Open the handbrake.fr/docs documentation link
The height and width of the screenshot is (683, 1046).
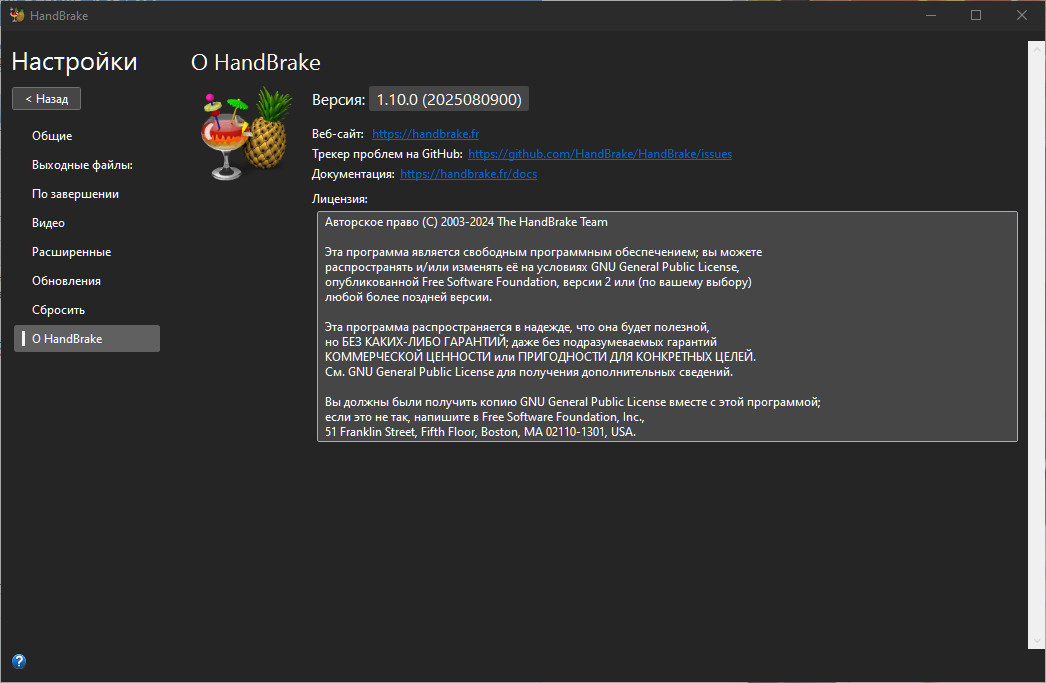point(468,174)
